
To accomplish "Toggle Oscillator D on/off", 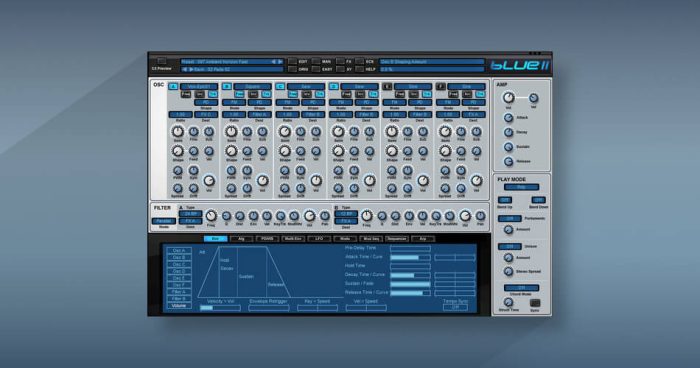I will point(333,87).
